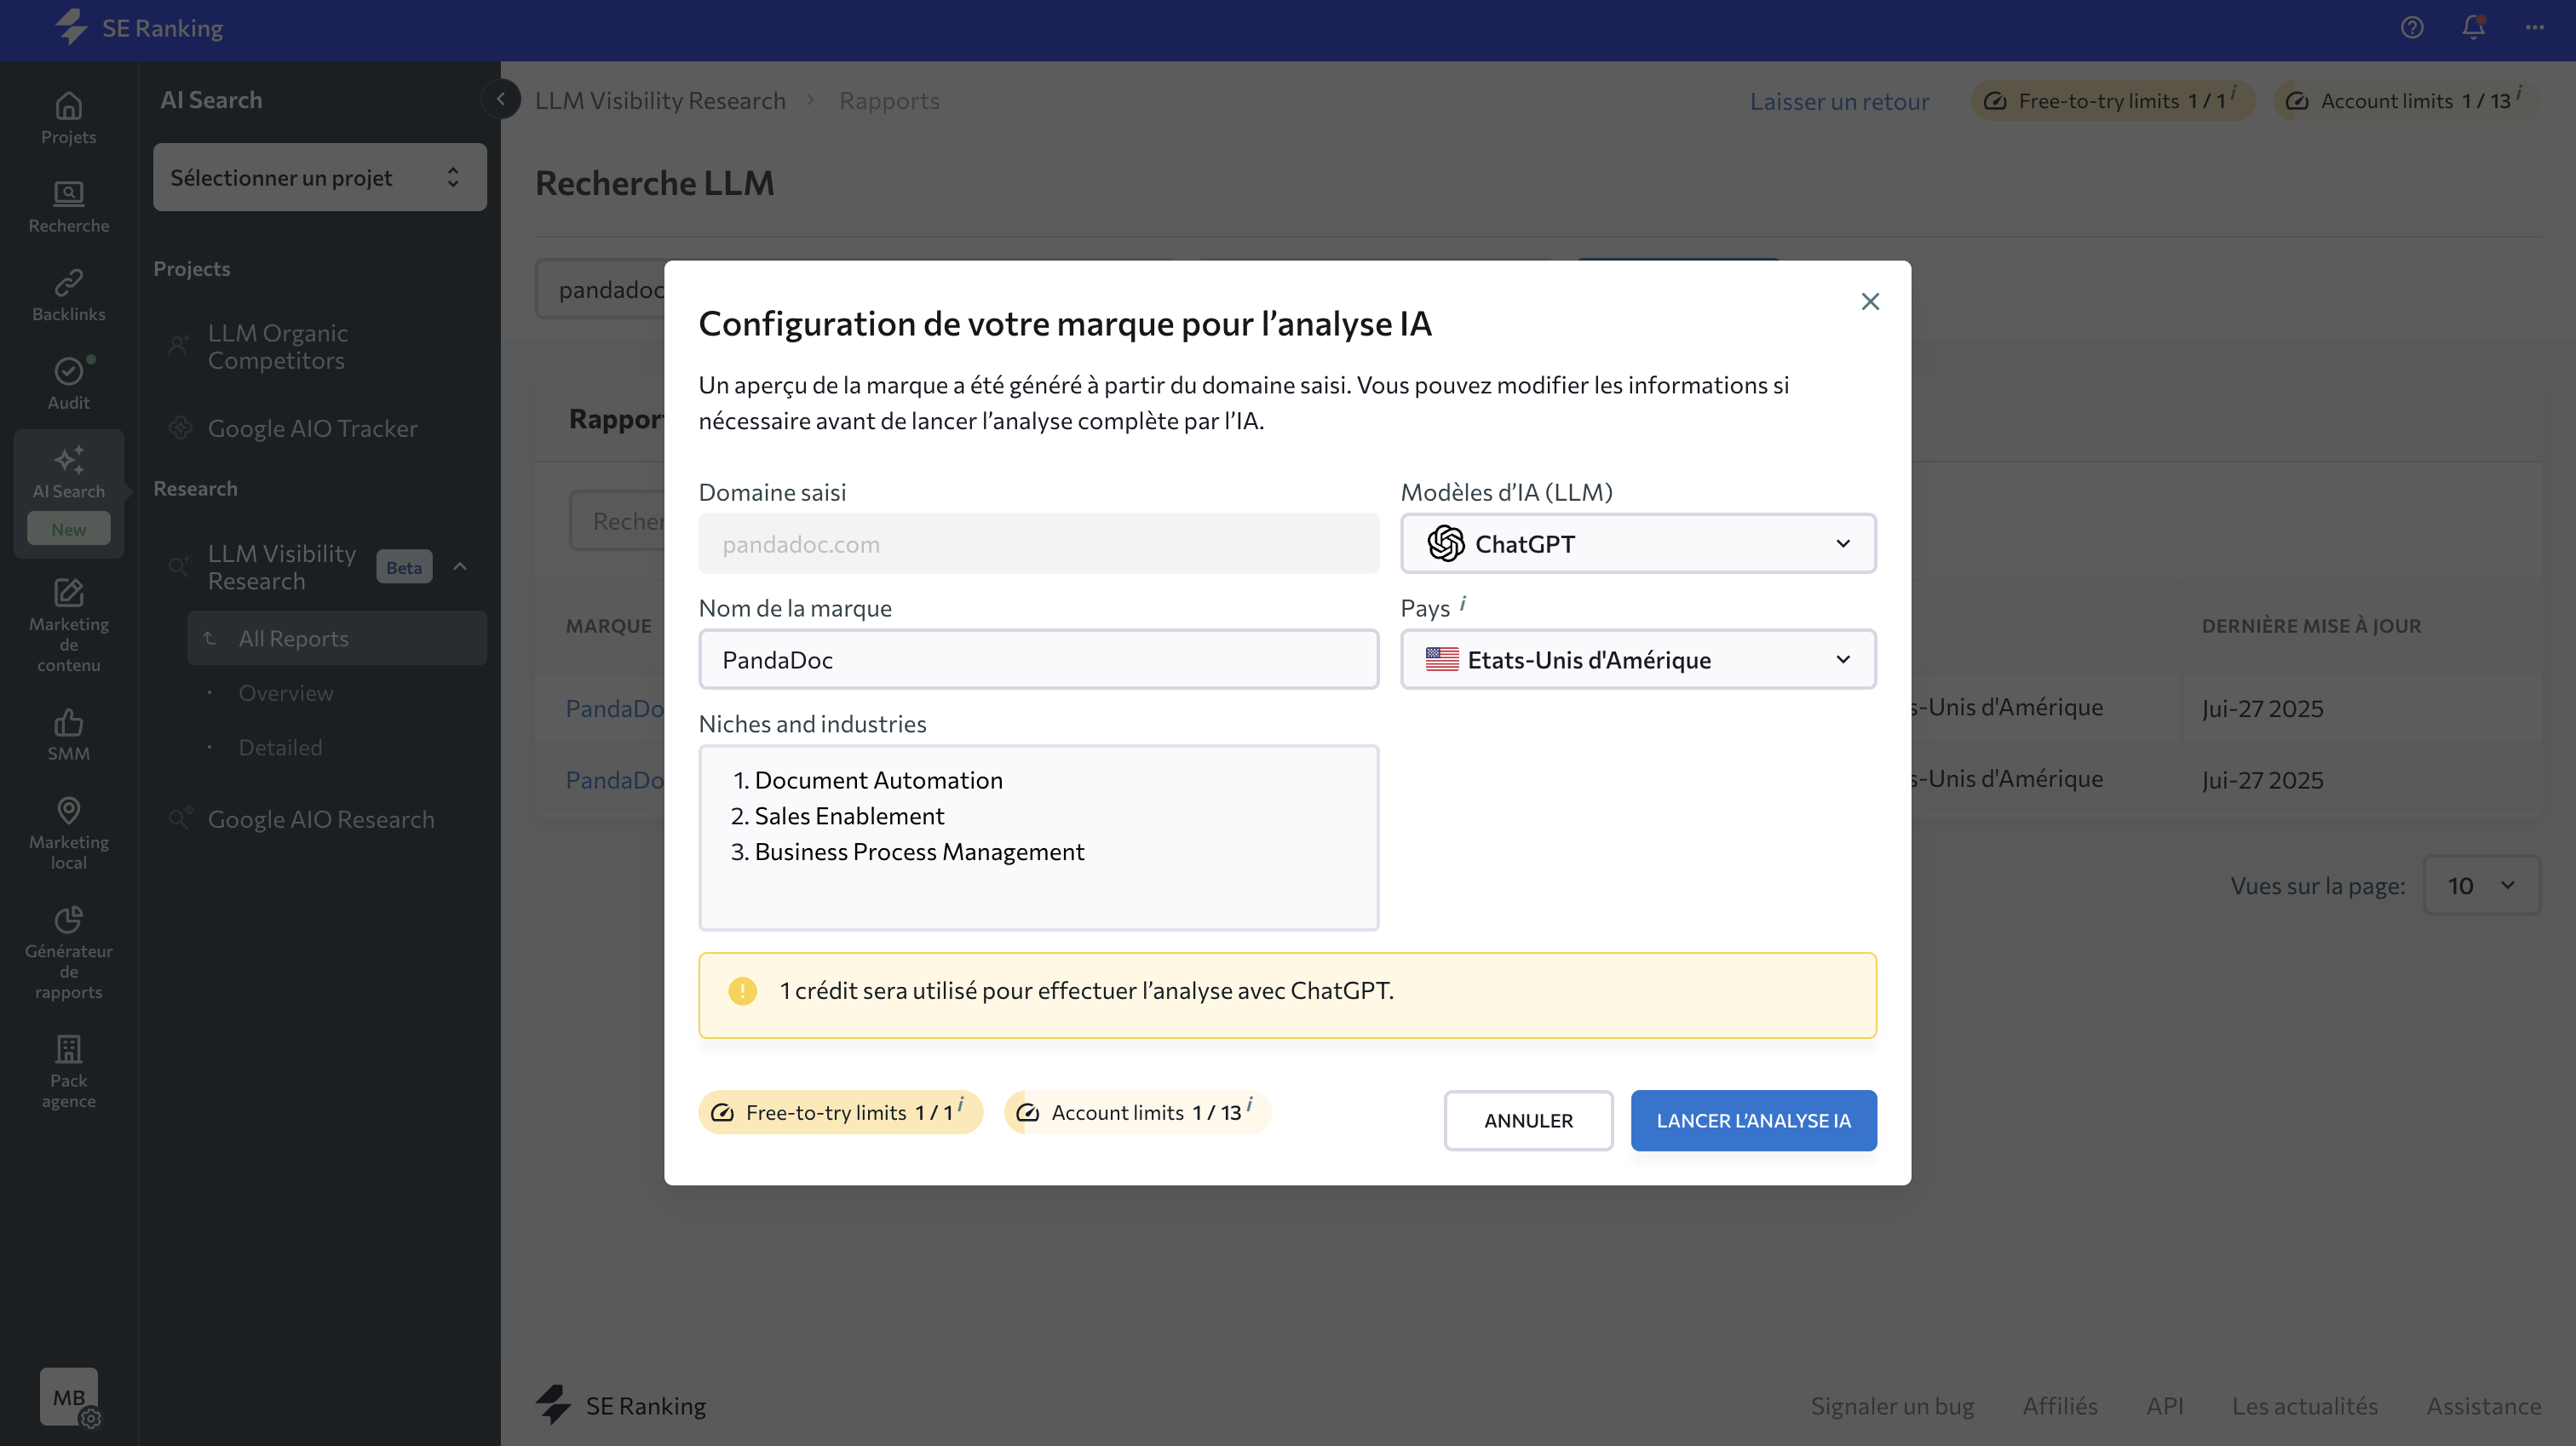Click the help question mark icon
The height and width of the screenshot is (1446, 2576).
pyautogui.click(x=2412, y=28)
